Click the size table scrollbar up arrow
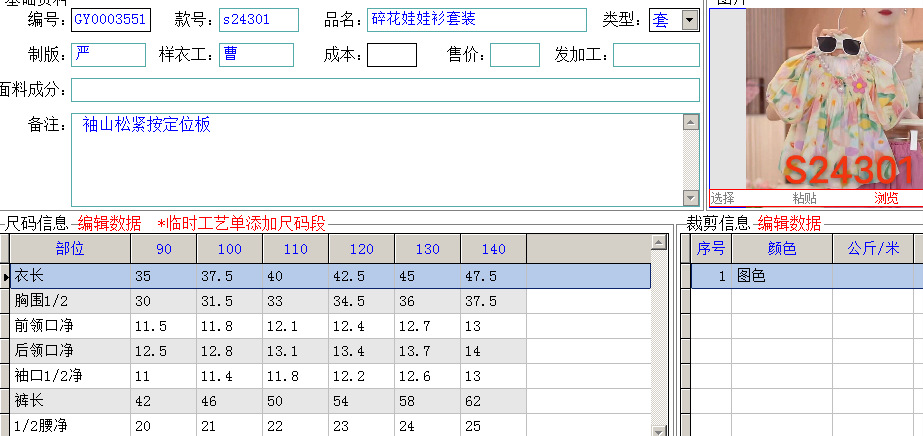The image size is (923, 436). tap(660, 242)
